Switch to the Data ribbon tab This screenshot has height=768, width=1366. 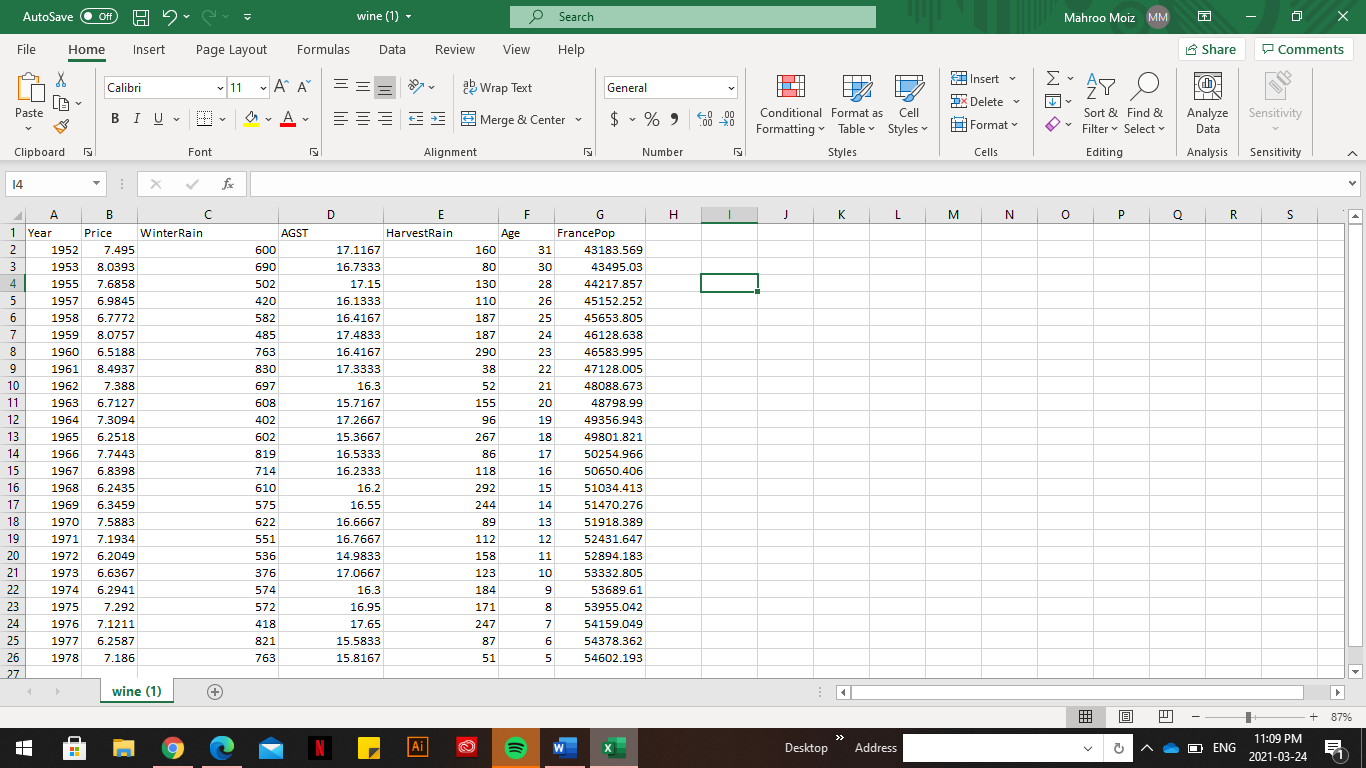point(392,49)
